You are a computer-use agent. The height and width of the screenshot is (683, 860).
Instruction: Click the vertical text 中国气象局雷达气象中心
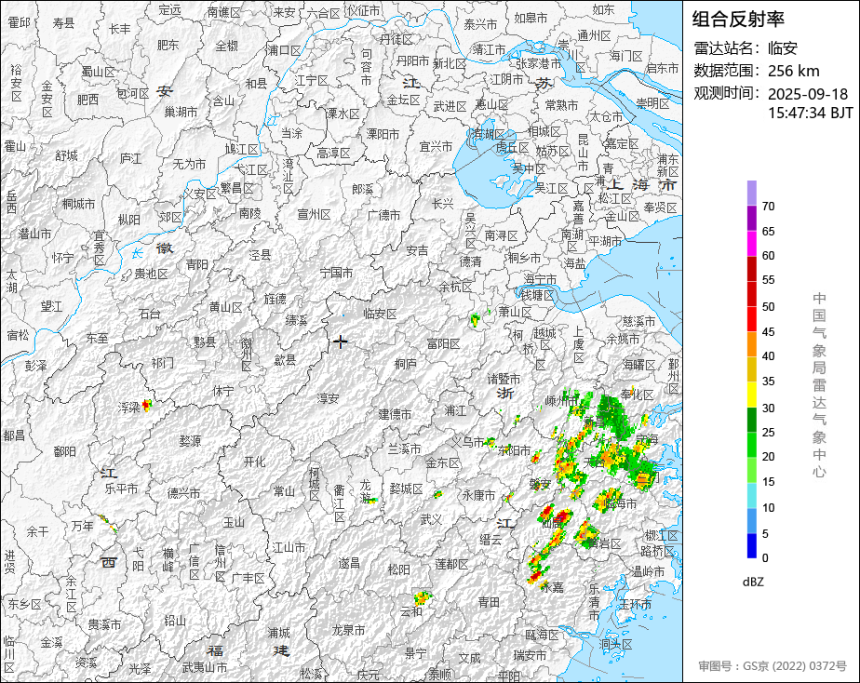tap(819, 385)
